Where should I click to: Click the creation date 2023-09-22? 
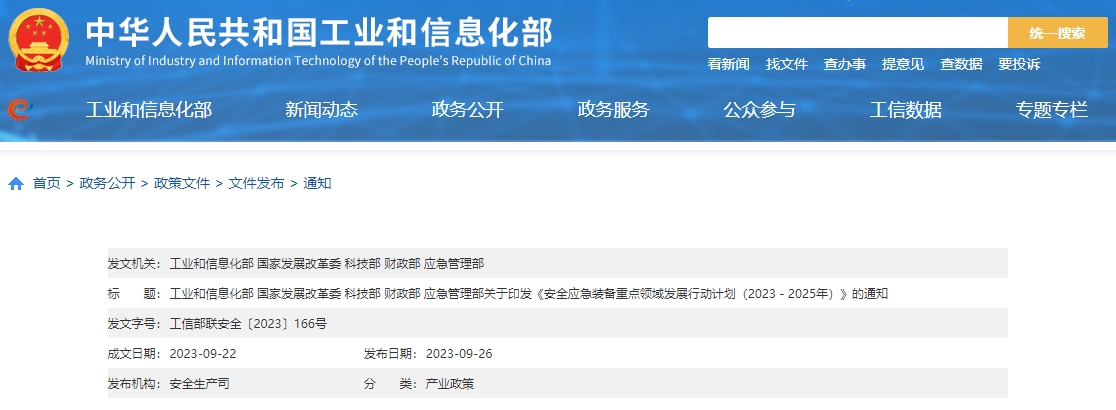click(x=202, y=354)
